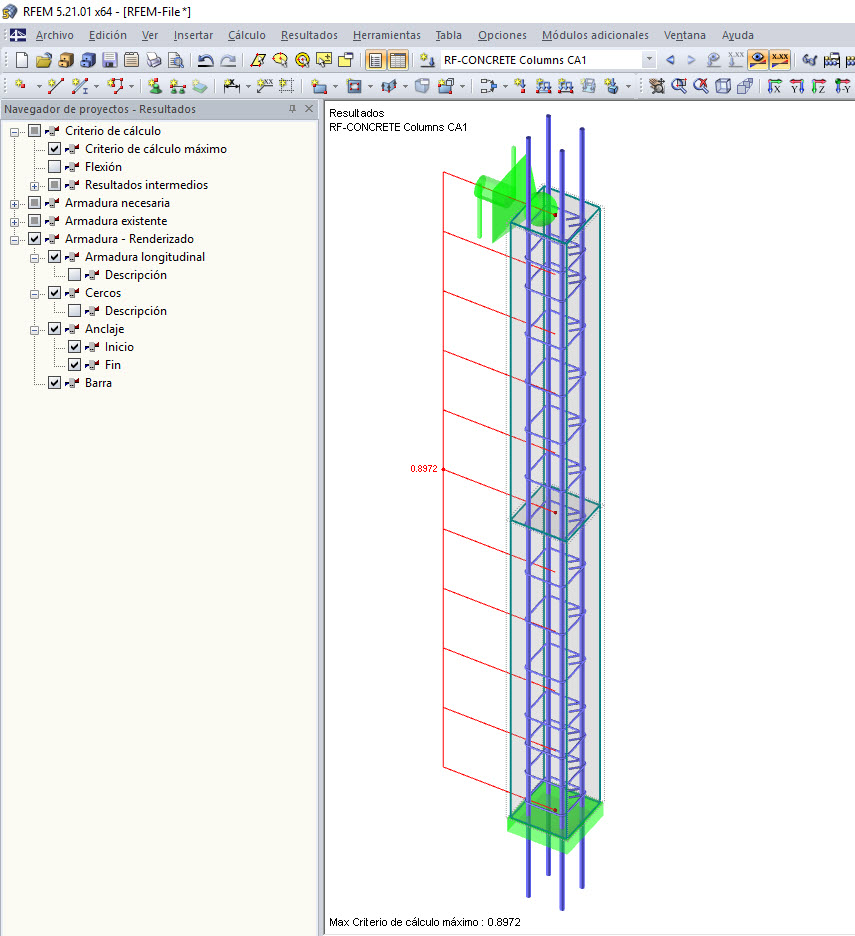Set view in X direction

(774, 86)
